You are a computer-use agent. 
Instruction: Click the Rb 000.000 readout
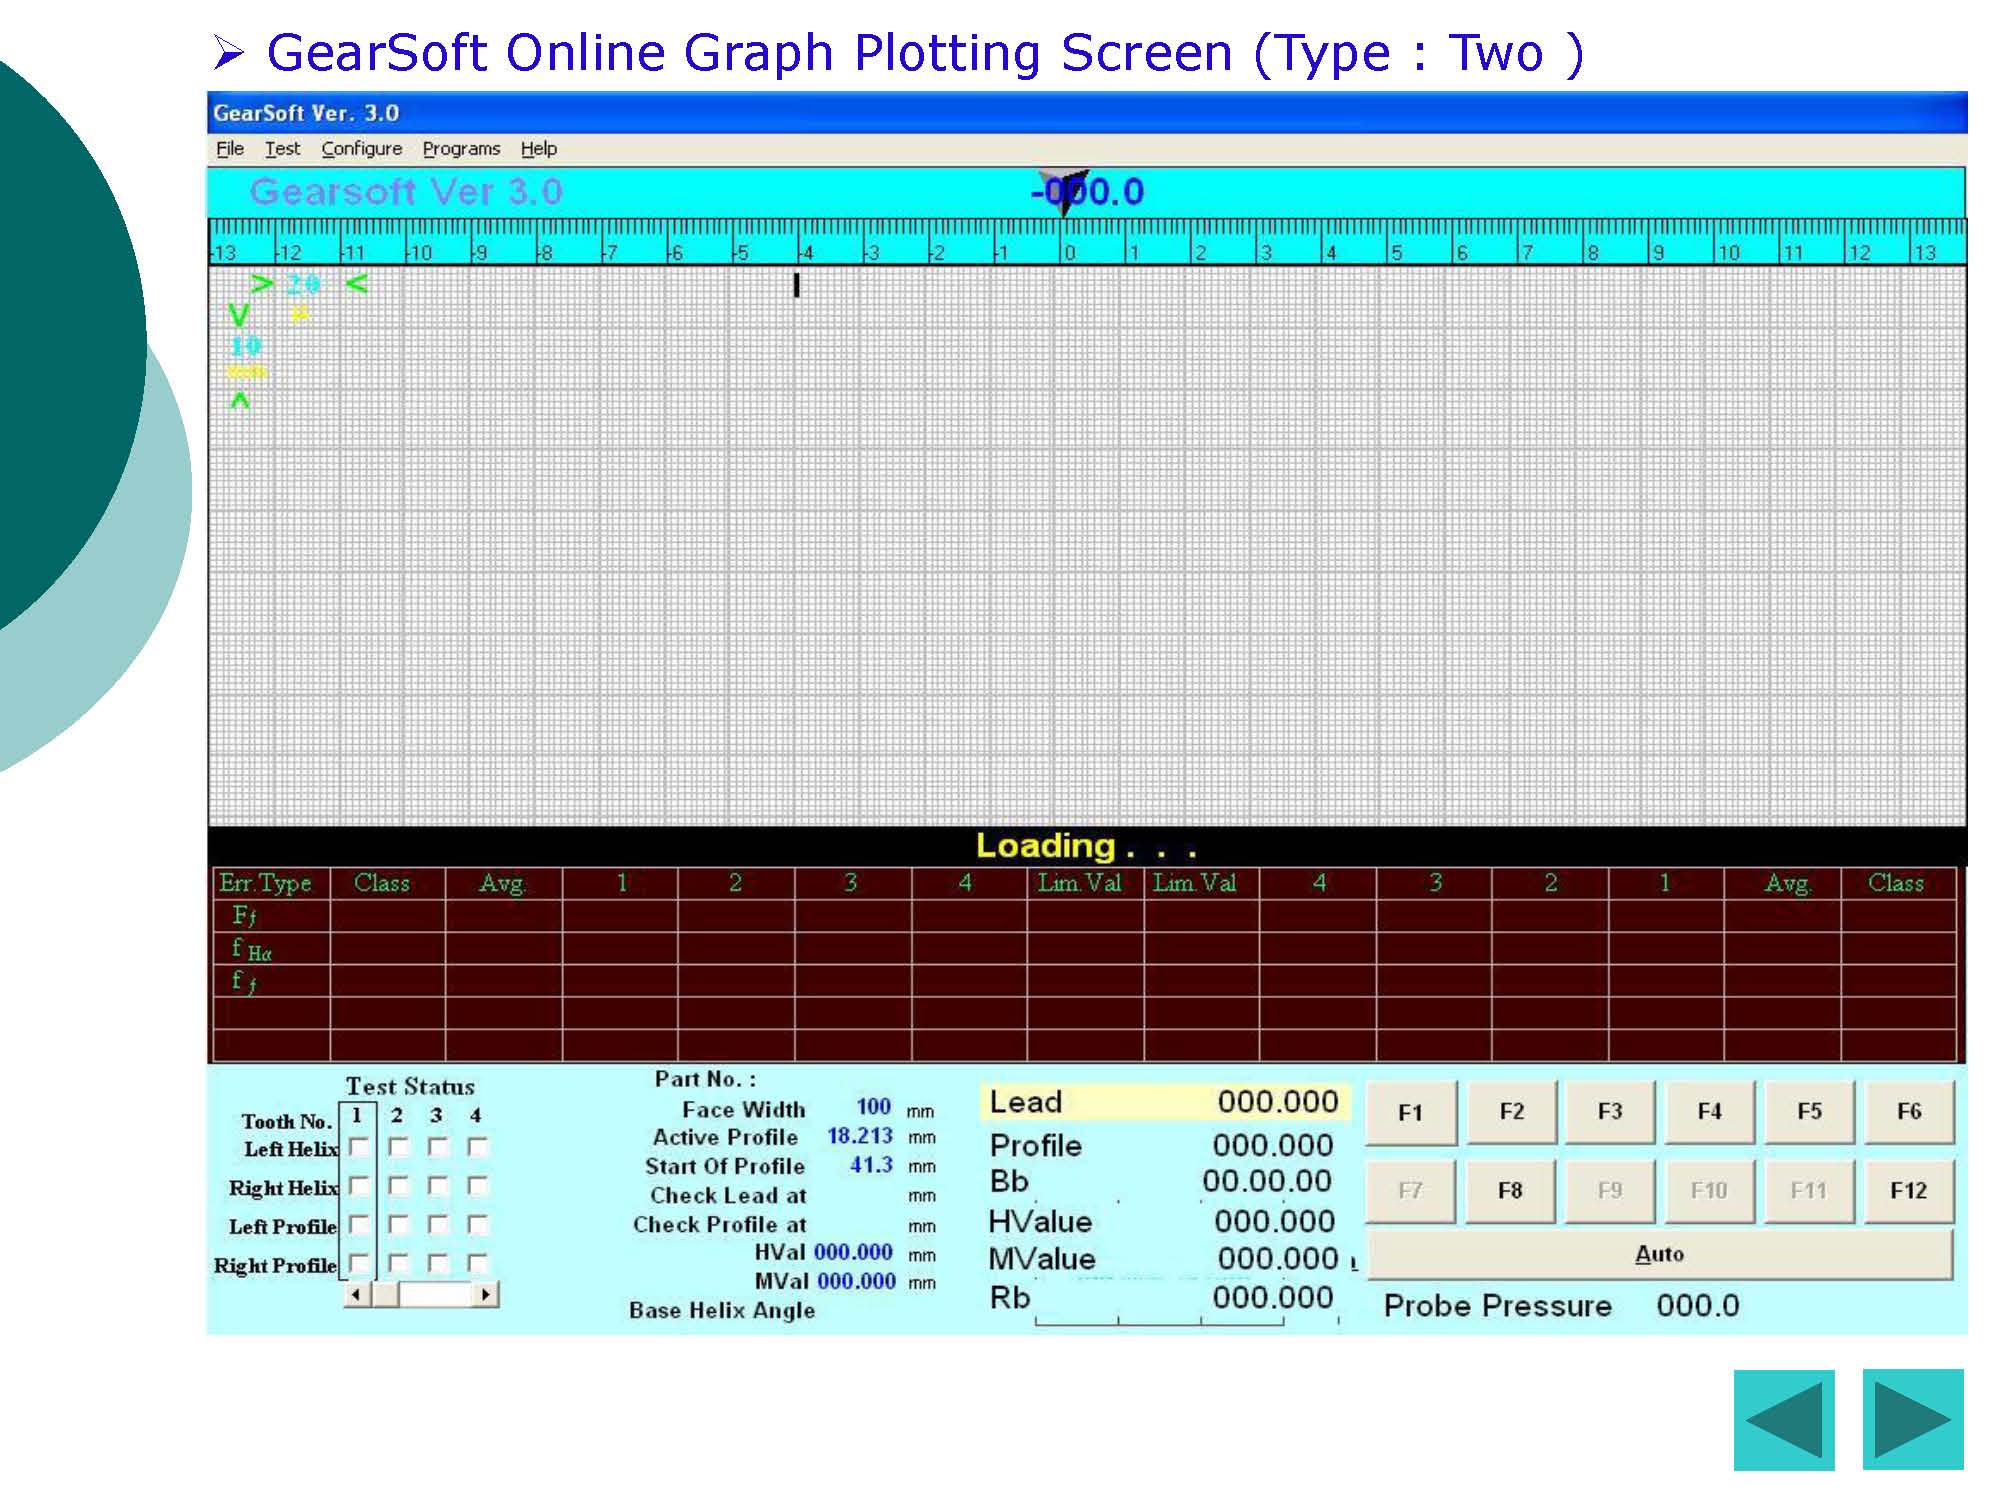(1273, 1298)
